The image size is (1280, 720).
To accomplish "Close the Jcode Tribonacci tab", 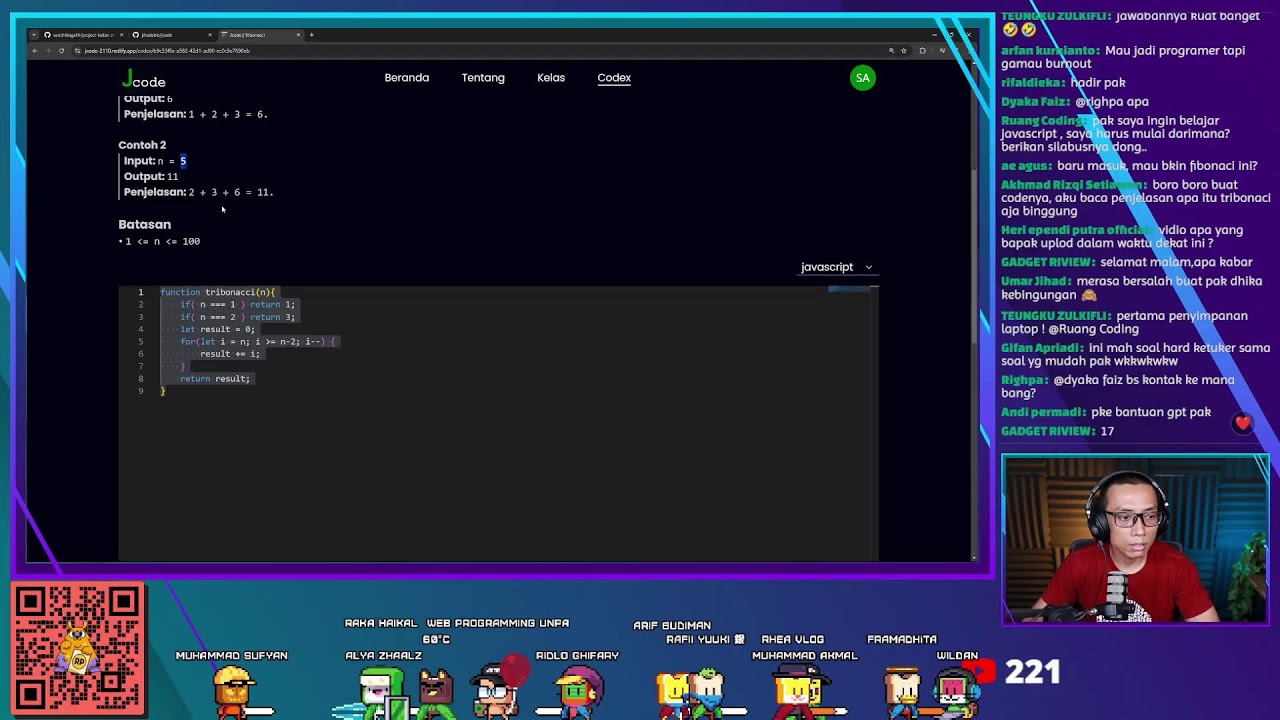I will 298,35.
